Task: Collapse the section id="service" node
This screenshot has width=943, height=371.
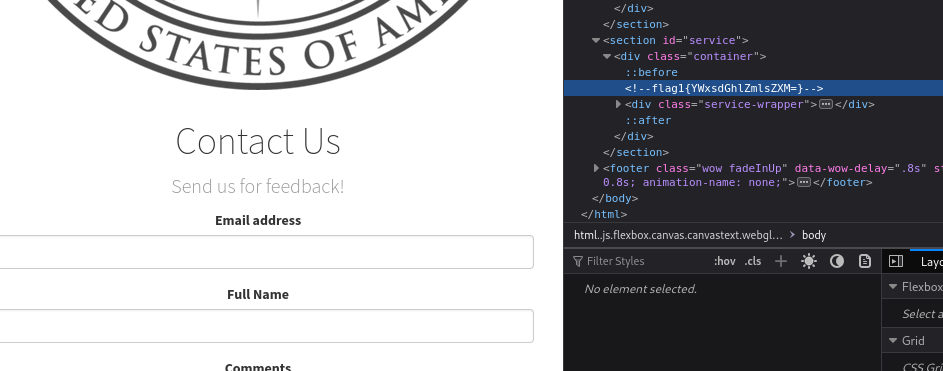Action: click(596, 40)
